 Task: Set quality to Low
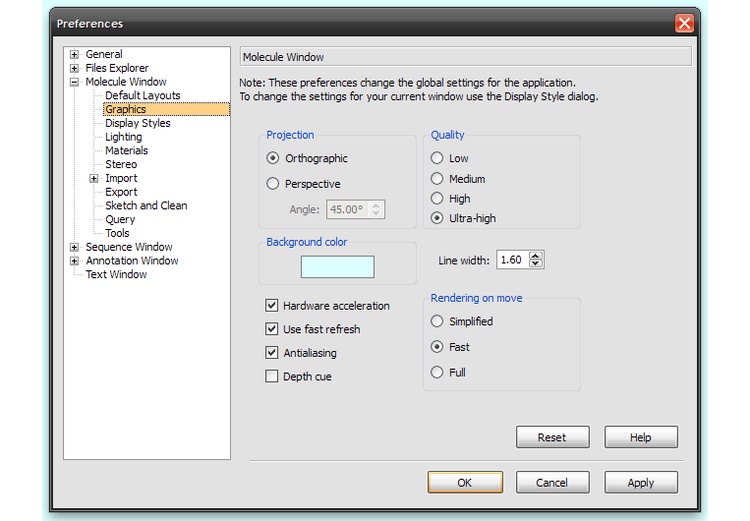437,158
